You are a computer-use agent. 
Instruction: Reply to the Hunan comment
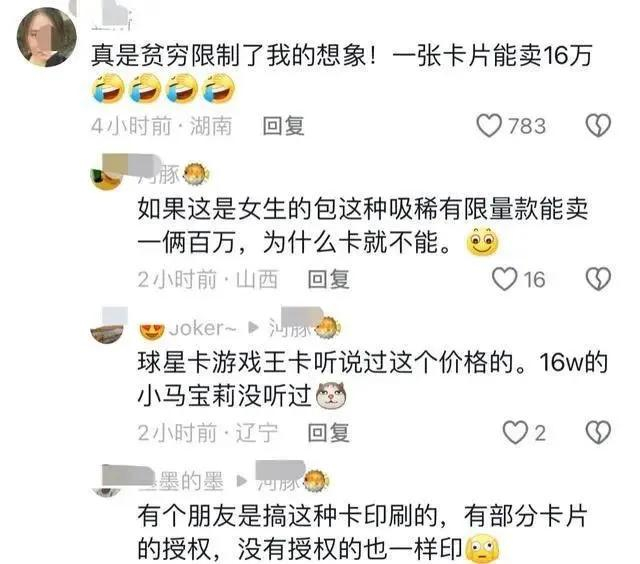coord(283,126)
